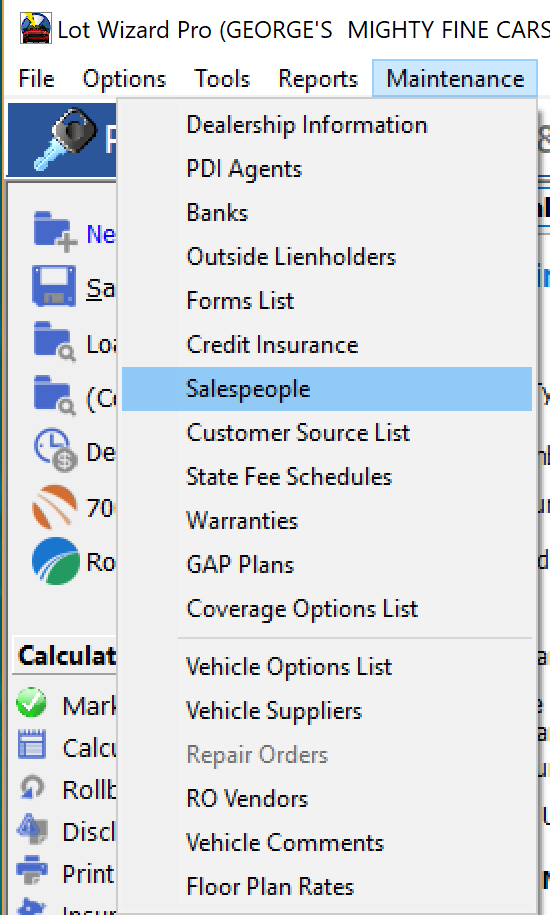Open Forms List from the menu
550x915 pixels.
(327, 301)
